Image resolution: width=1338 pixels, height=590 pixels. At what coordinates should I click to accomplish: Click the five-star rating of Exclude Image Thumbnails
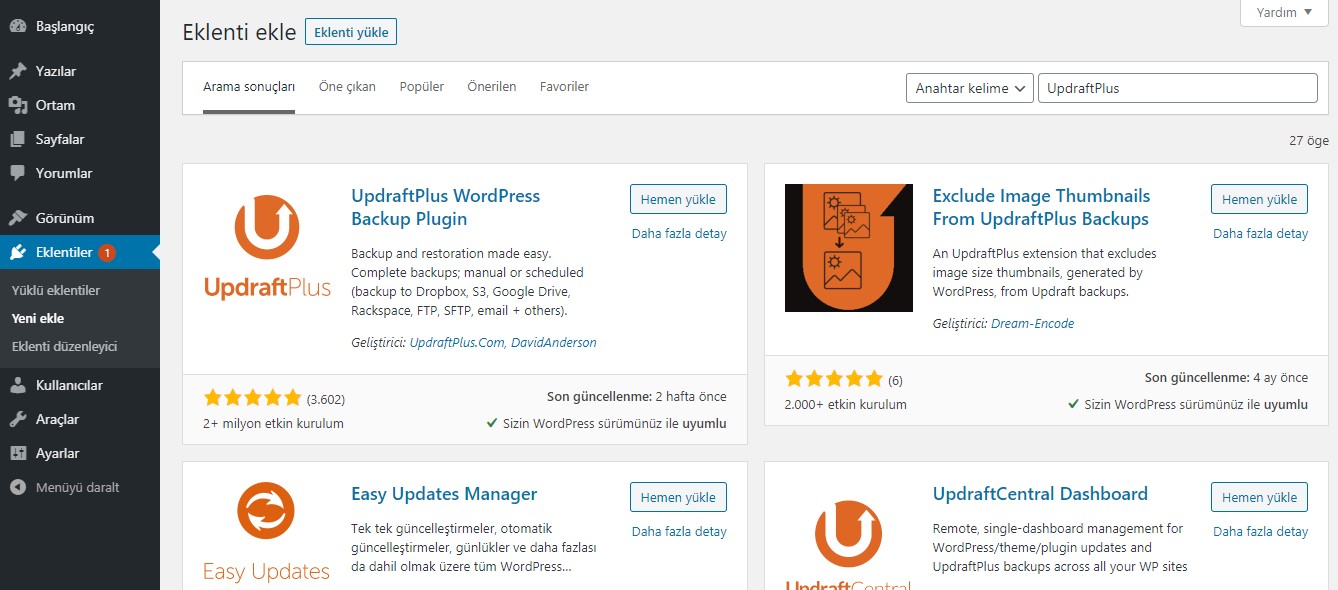coord(834,378)
